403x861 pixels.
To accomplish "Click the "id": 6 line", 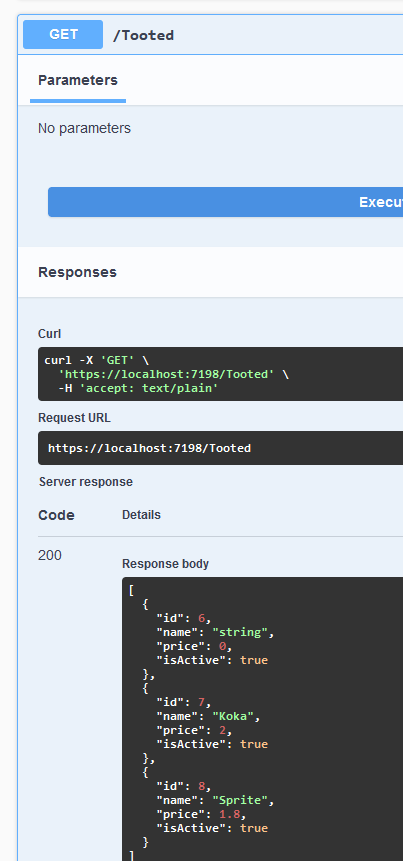I will pyautogui.click(x=183, y=618).
